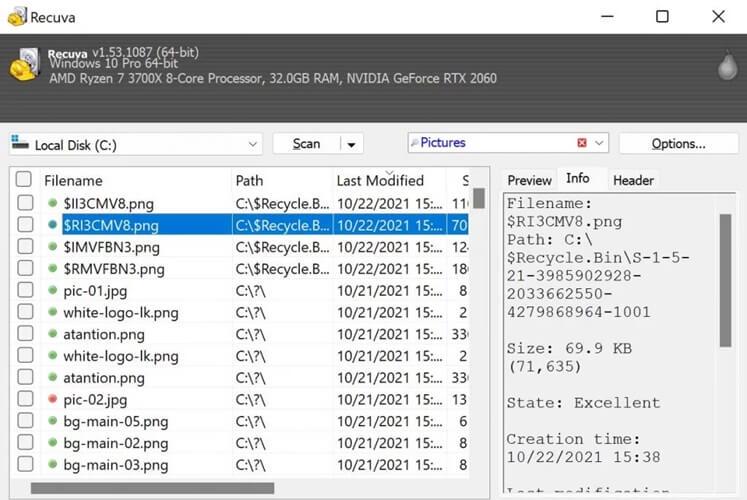This screenshot has width=747, height=500.
Task: Open the Scan button dropdown arrow
Action: coord(352,144)
